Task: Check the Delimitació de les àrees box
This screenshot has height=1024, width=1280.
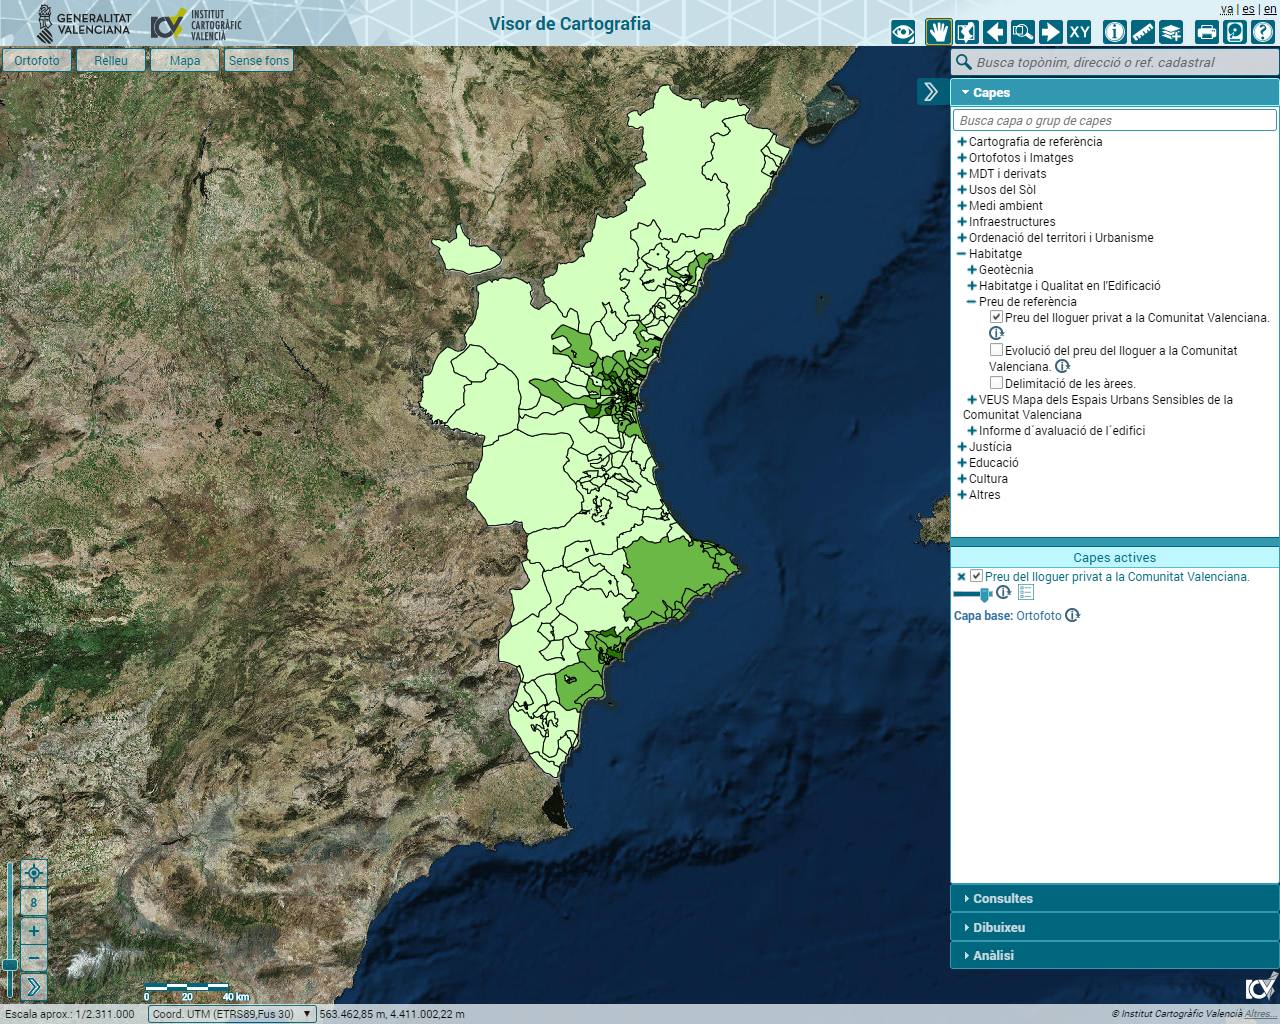Action: [x=996, y=382]
